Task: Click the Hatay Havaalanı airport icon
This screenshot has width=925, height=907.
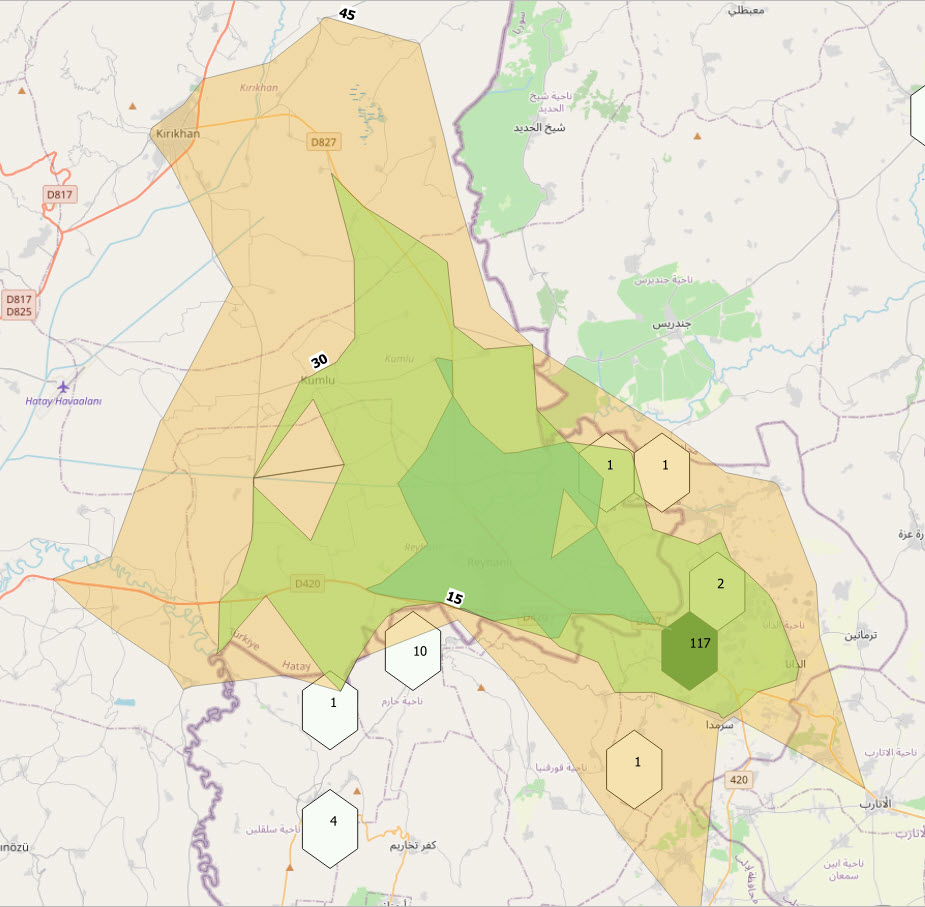Action: click(x=64, y=387)
